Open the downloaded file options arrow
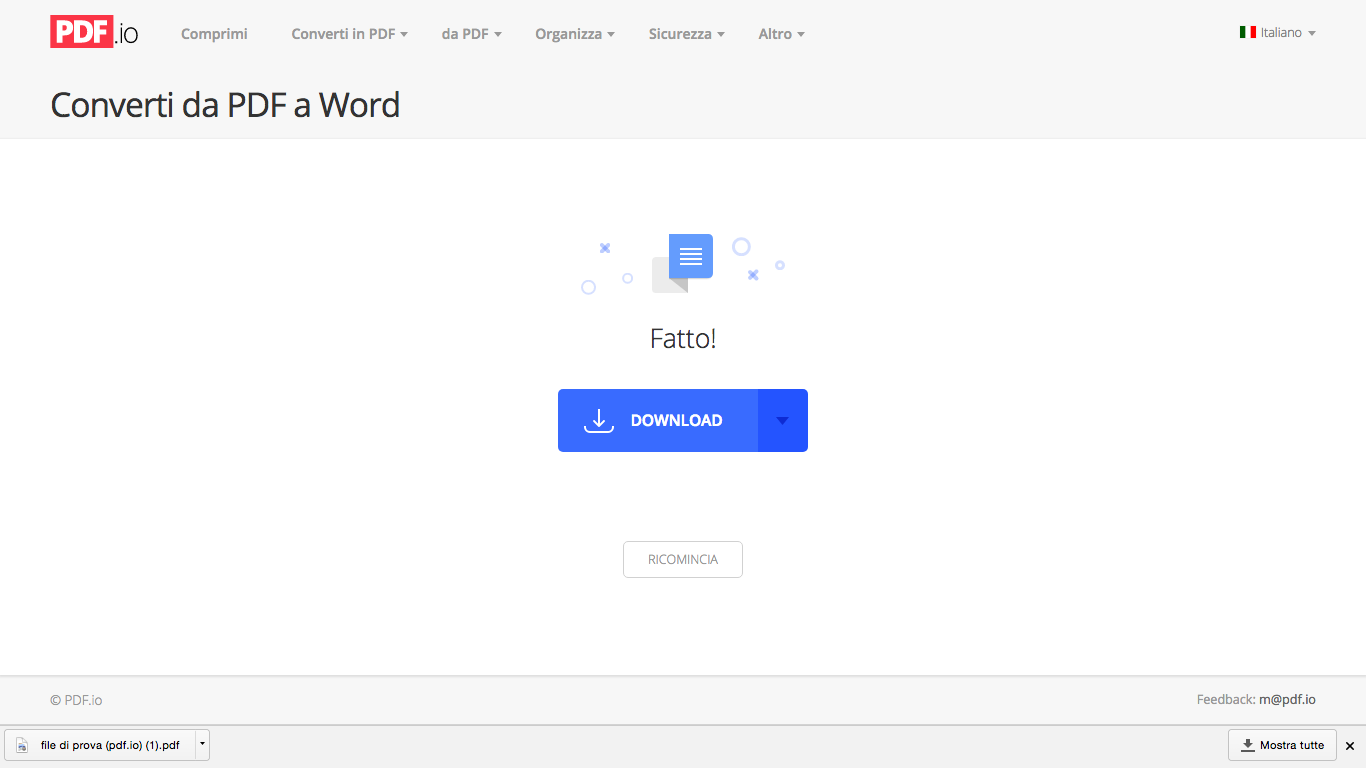This screenshot has height=768, width=1366. 202,745
